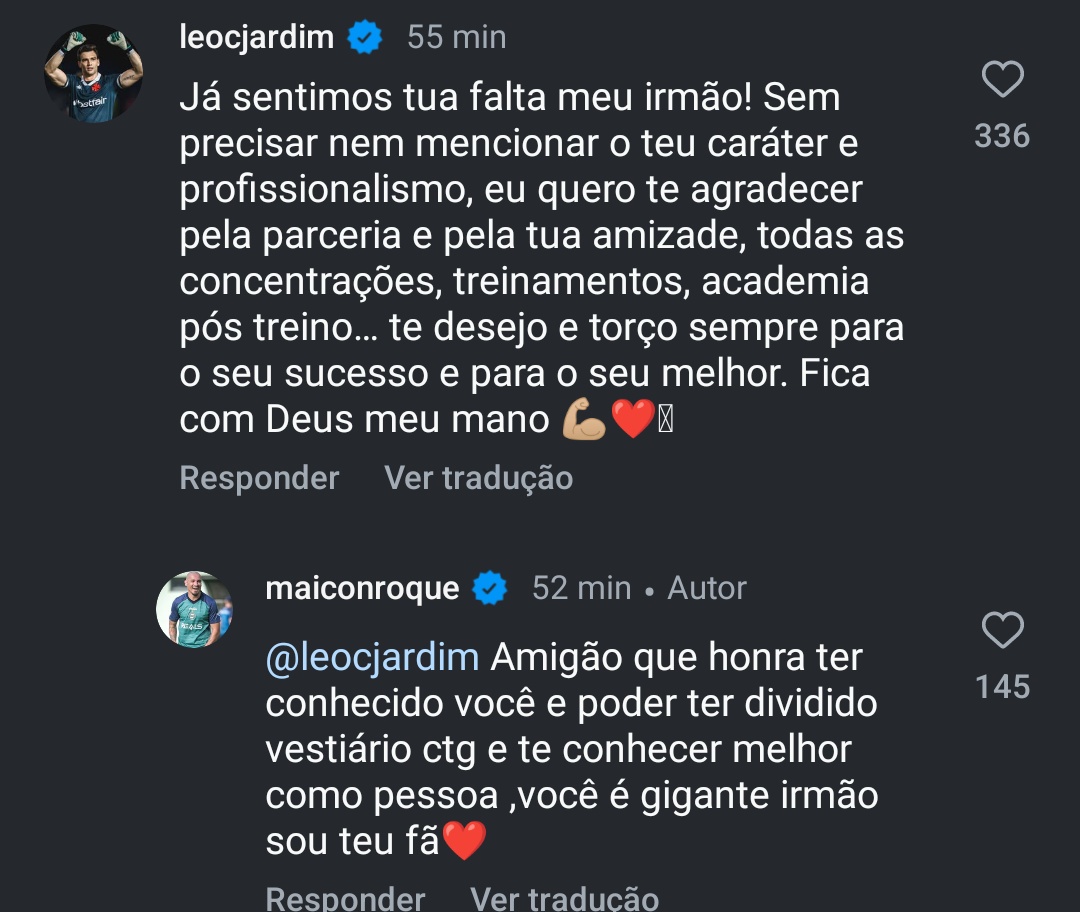Click maiconroque's verified badge

tap(489, 588)
